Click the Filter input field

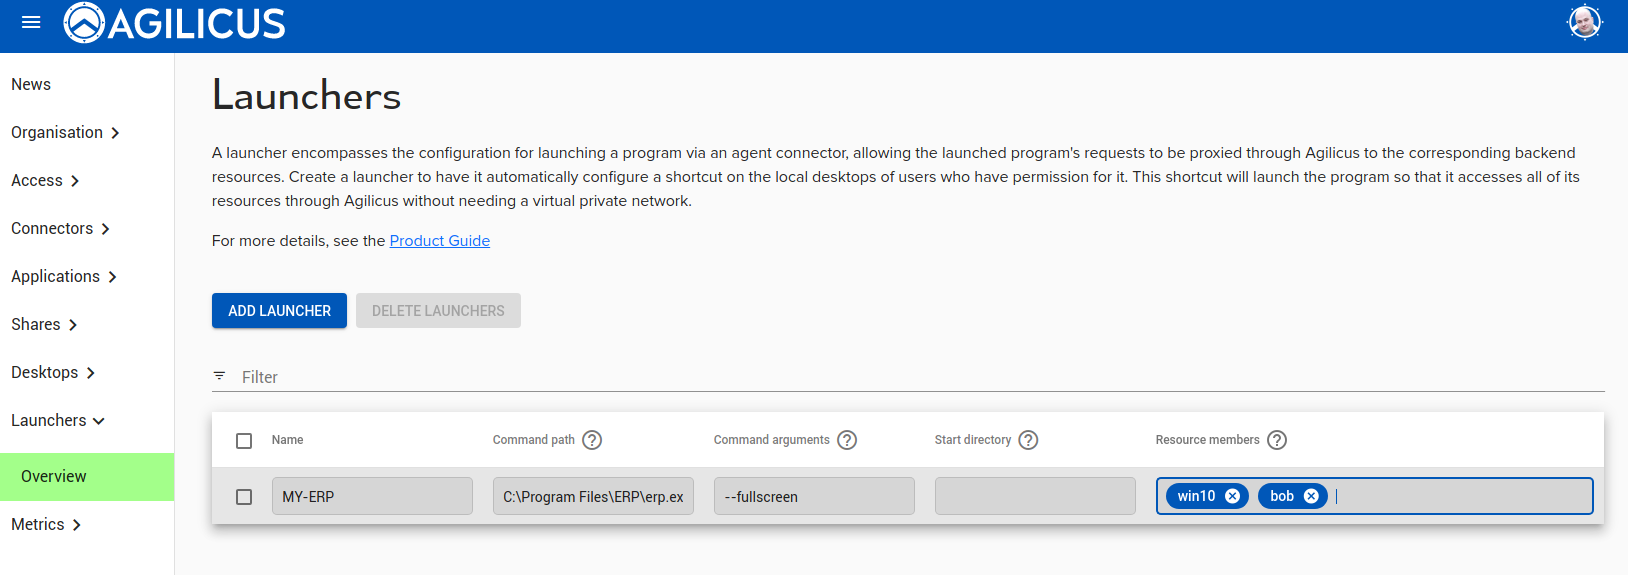900,377
